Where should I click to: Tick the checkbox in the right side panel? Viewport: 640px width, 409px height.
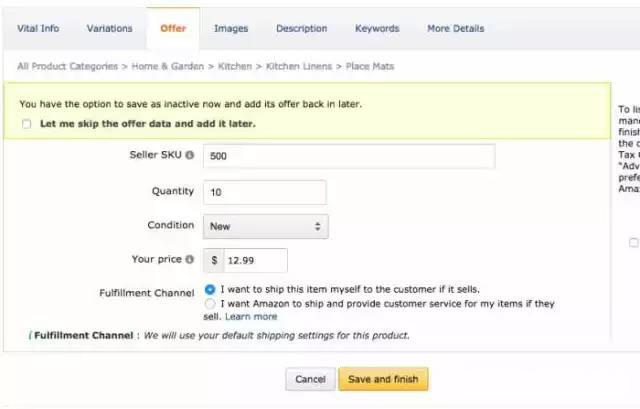coord(633,242)
